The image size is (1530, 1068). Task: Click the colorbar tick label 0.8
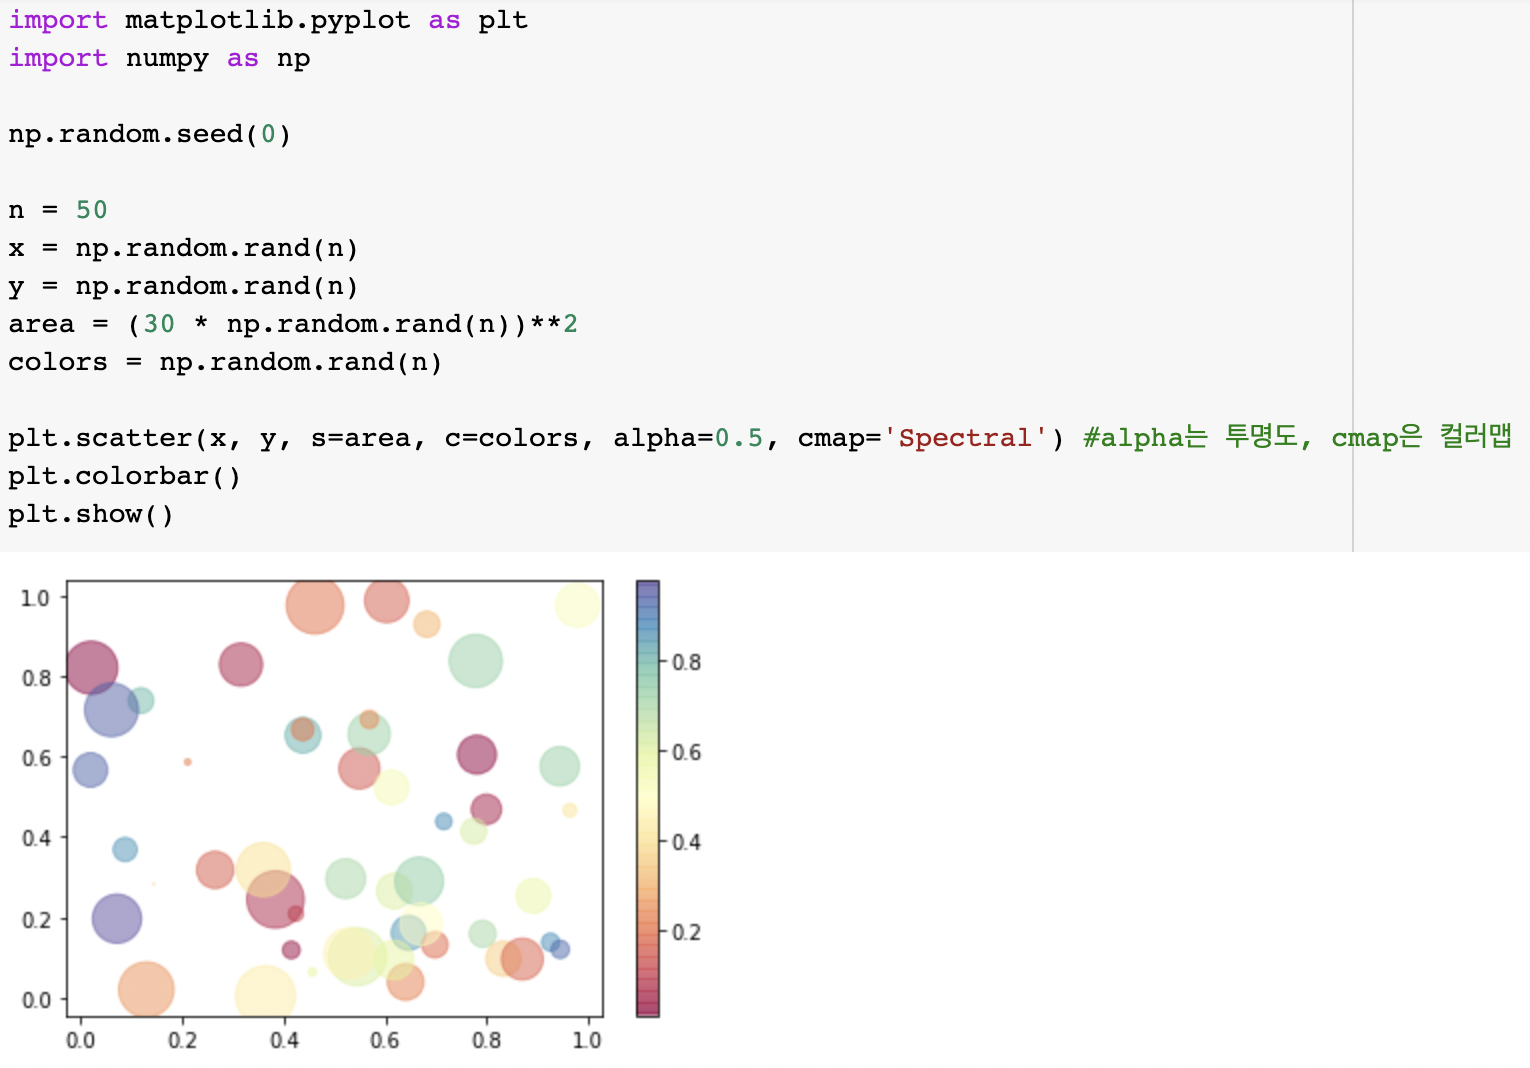click(x=686, y=662)
